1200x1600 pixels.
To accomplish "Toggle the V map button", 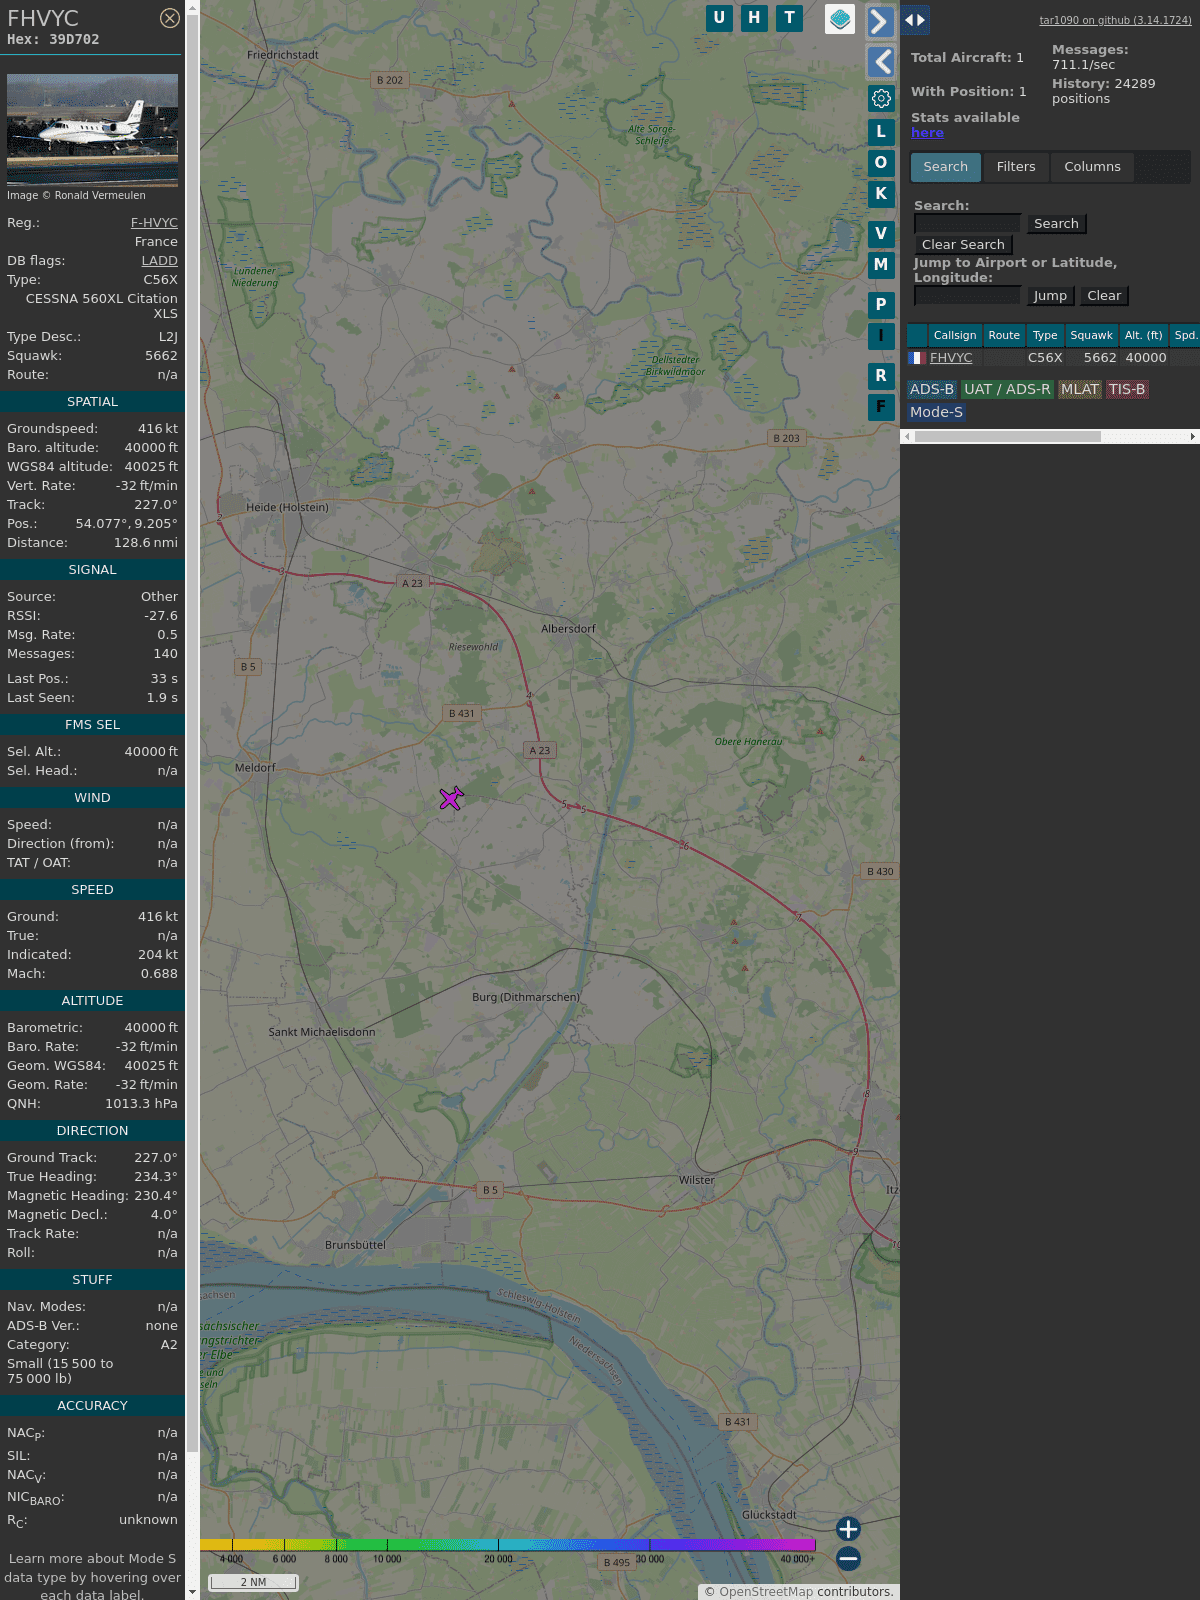I will point(881,234).
